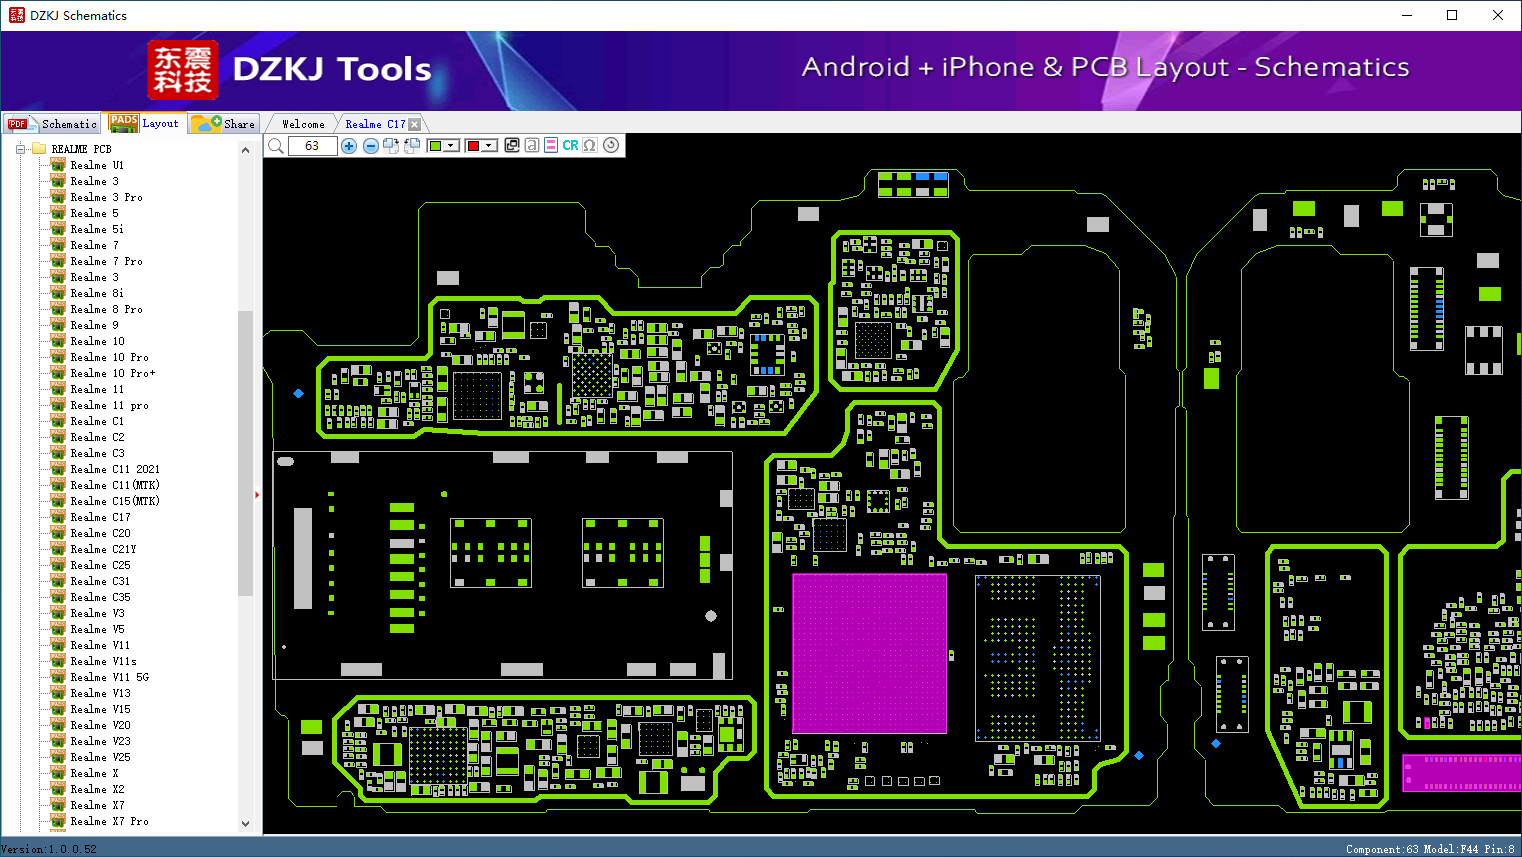Click the PADS icon beside Realme C1

(x=58, y=421)
